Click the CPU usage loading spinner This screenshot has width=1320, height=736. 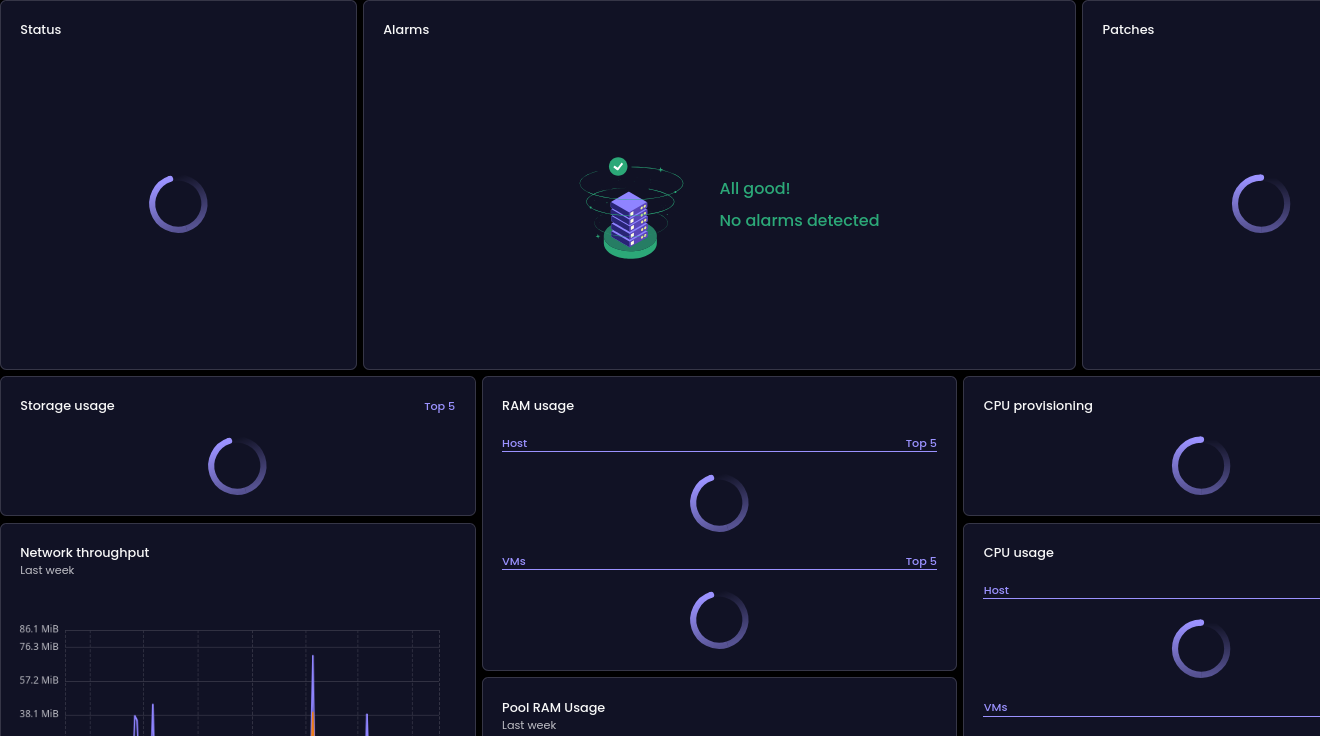click(1201, 648)
